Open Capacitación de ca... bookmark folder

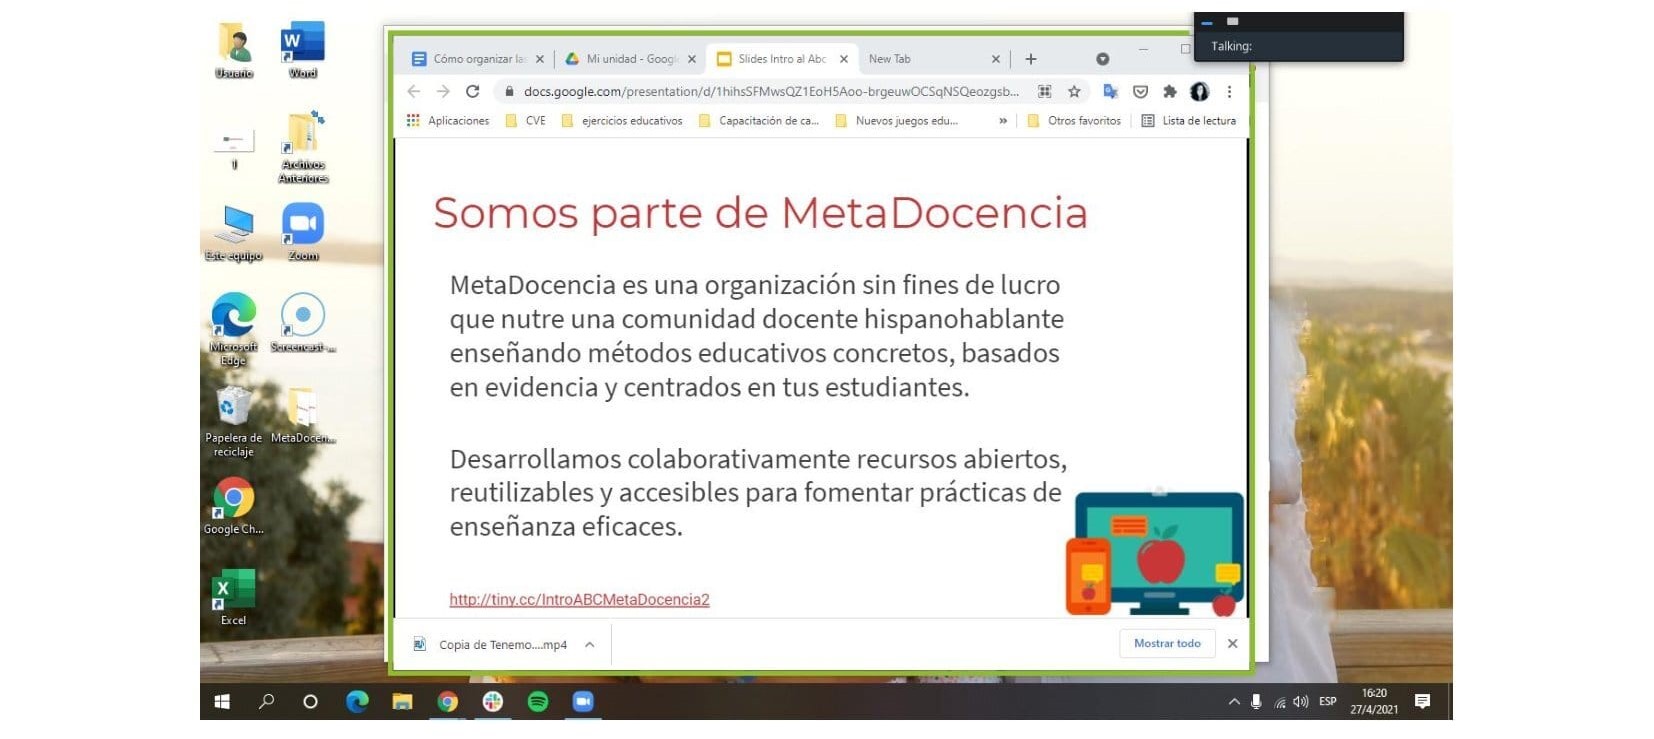759,120
